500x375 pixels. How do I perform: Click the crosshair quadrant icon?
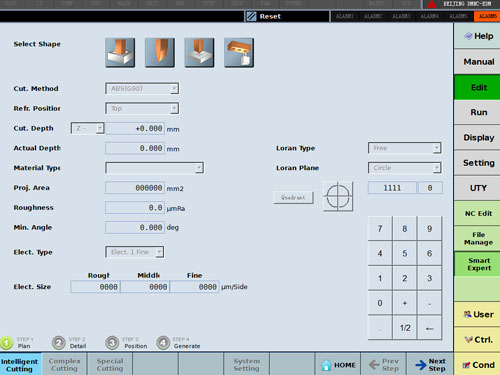tap(338, 196)
